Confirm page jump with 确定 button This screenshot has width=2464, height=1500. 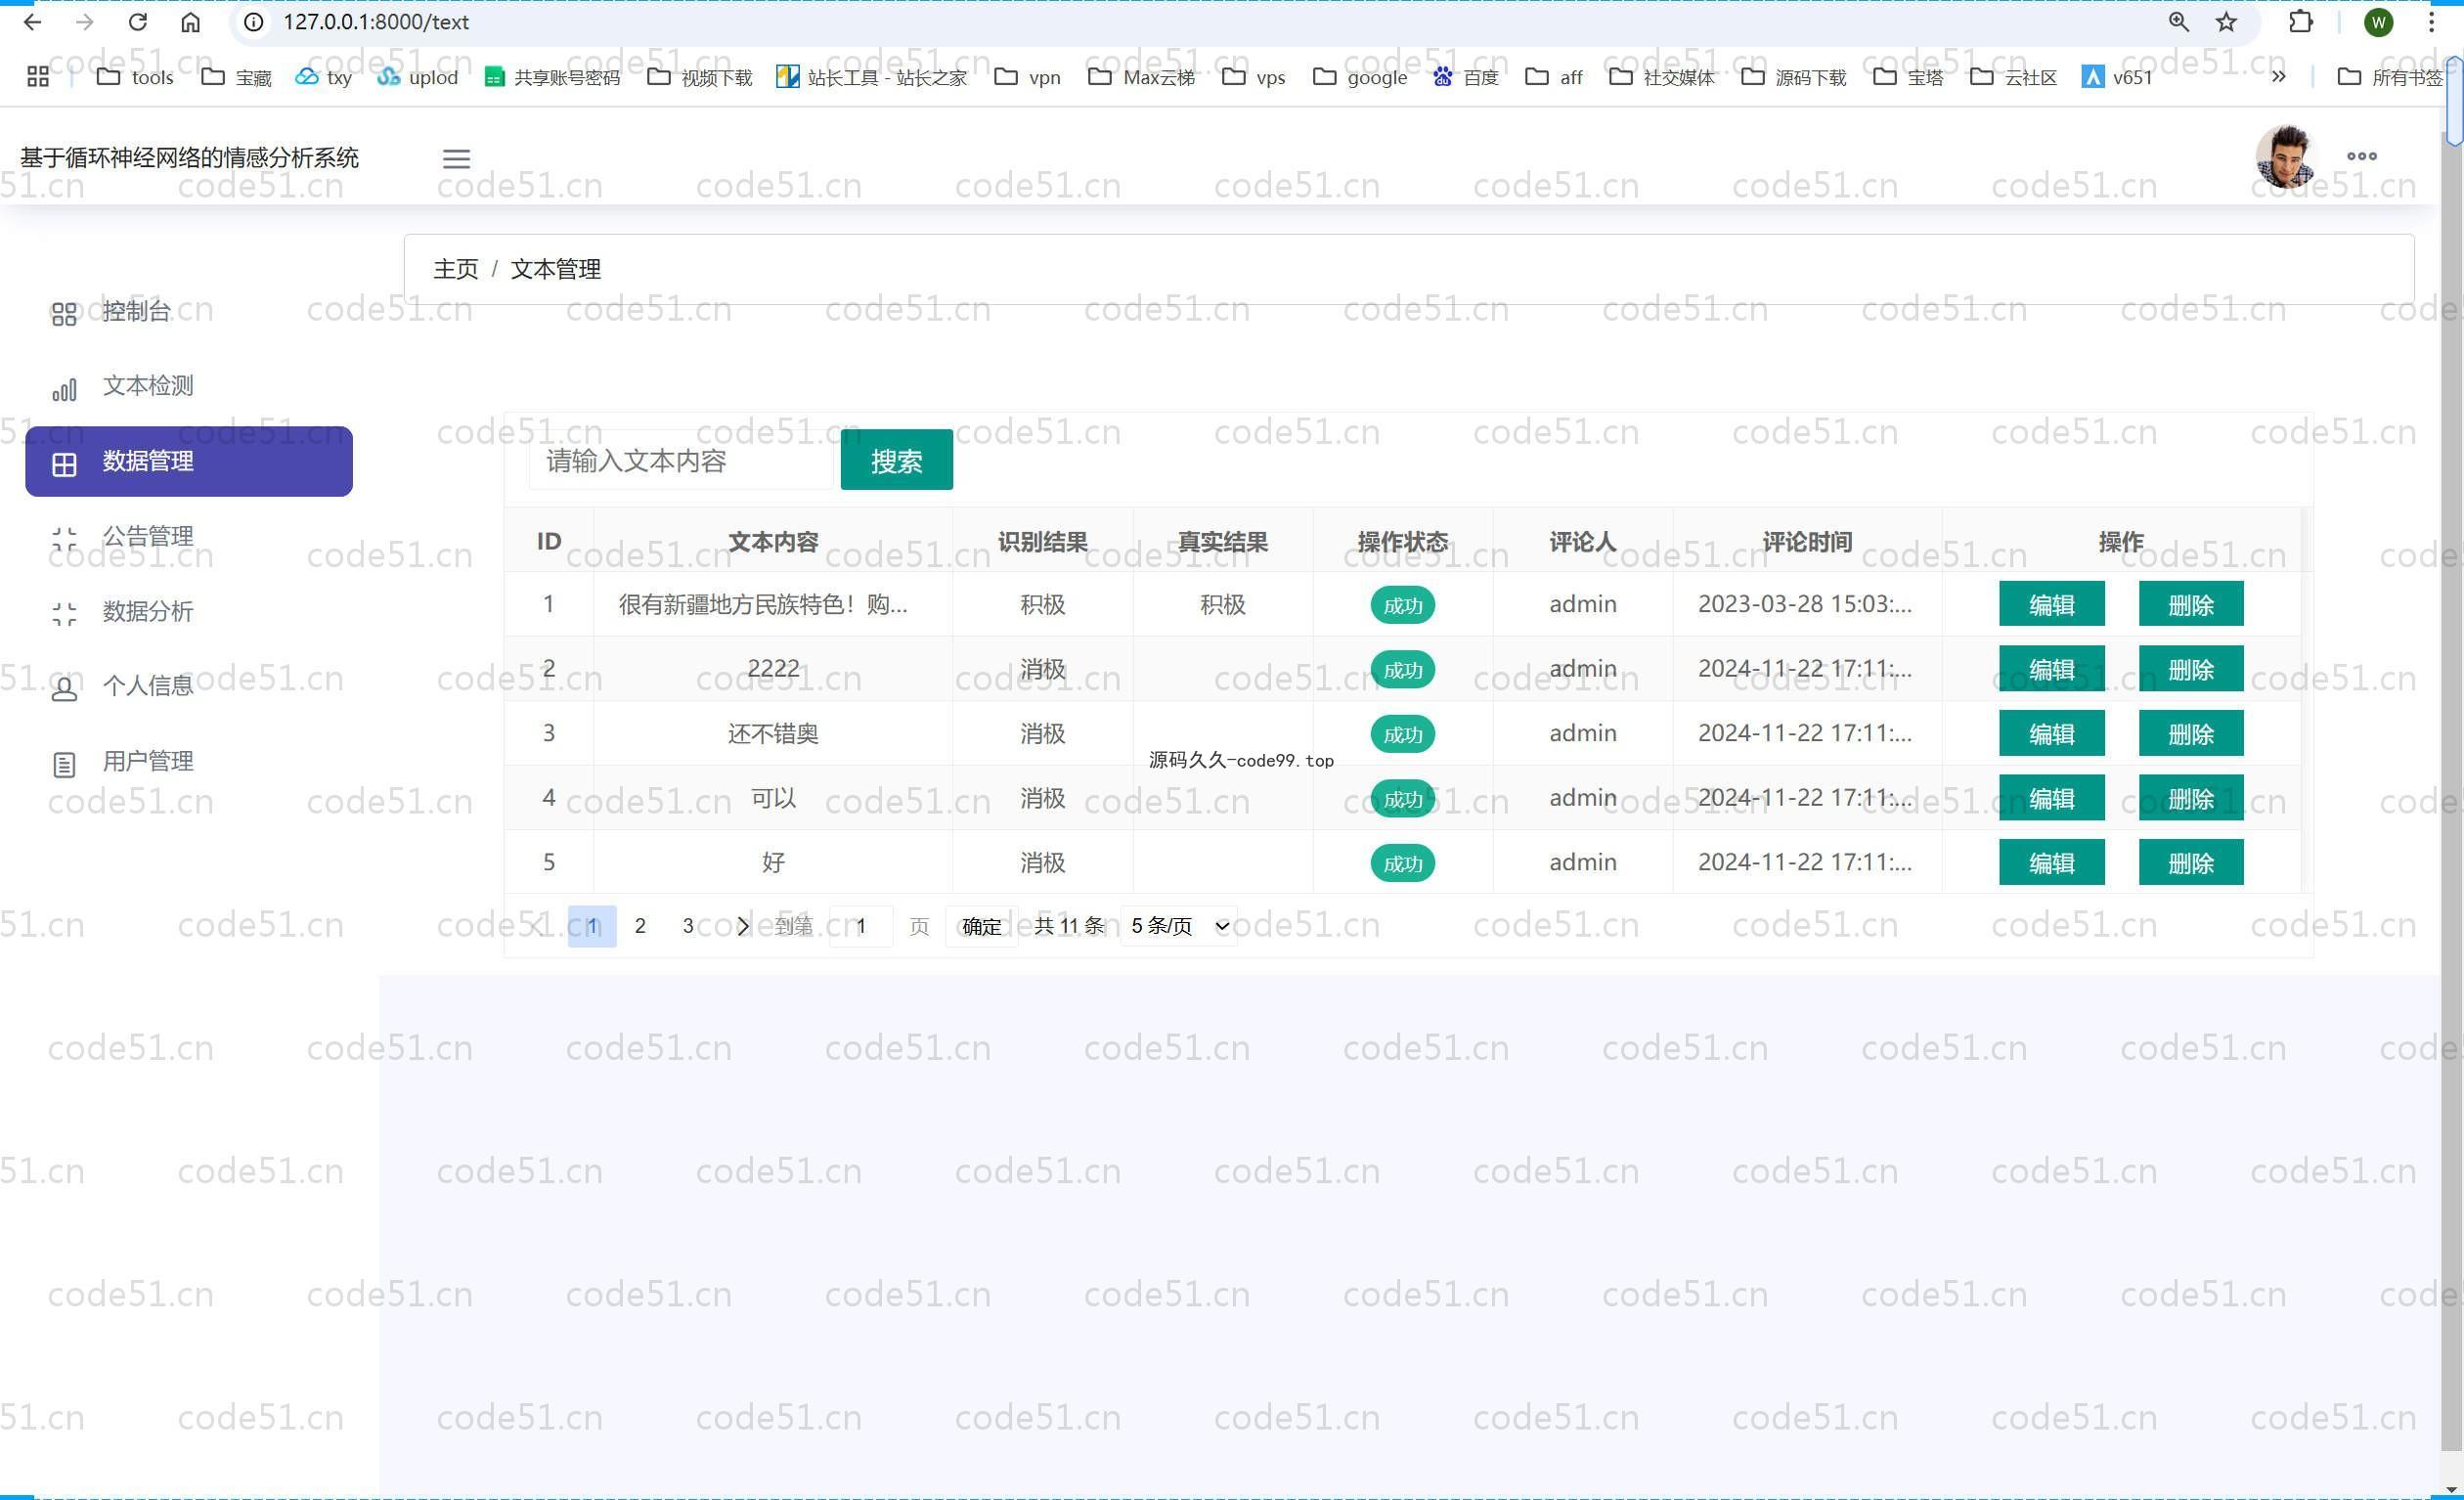[981, 926]
